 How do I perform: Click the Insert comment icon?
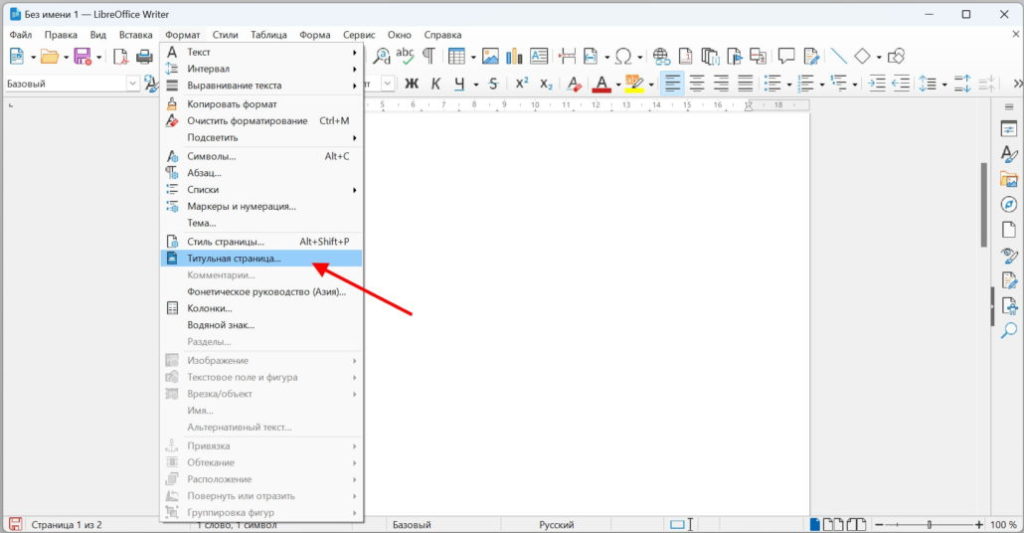coord(786,56)
